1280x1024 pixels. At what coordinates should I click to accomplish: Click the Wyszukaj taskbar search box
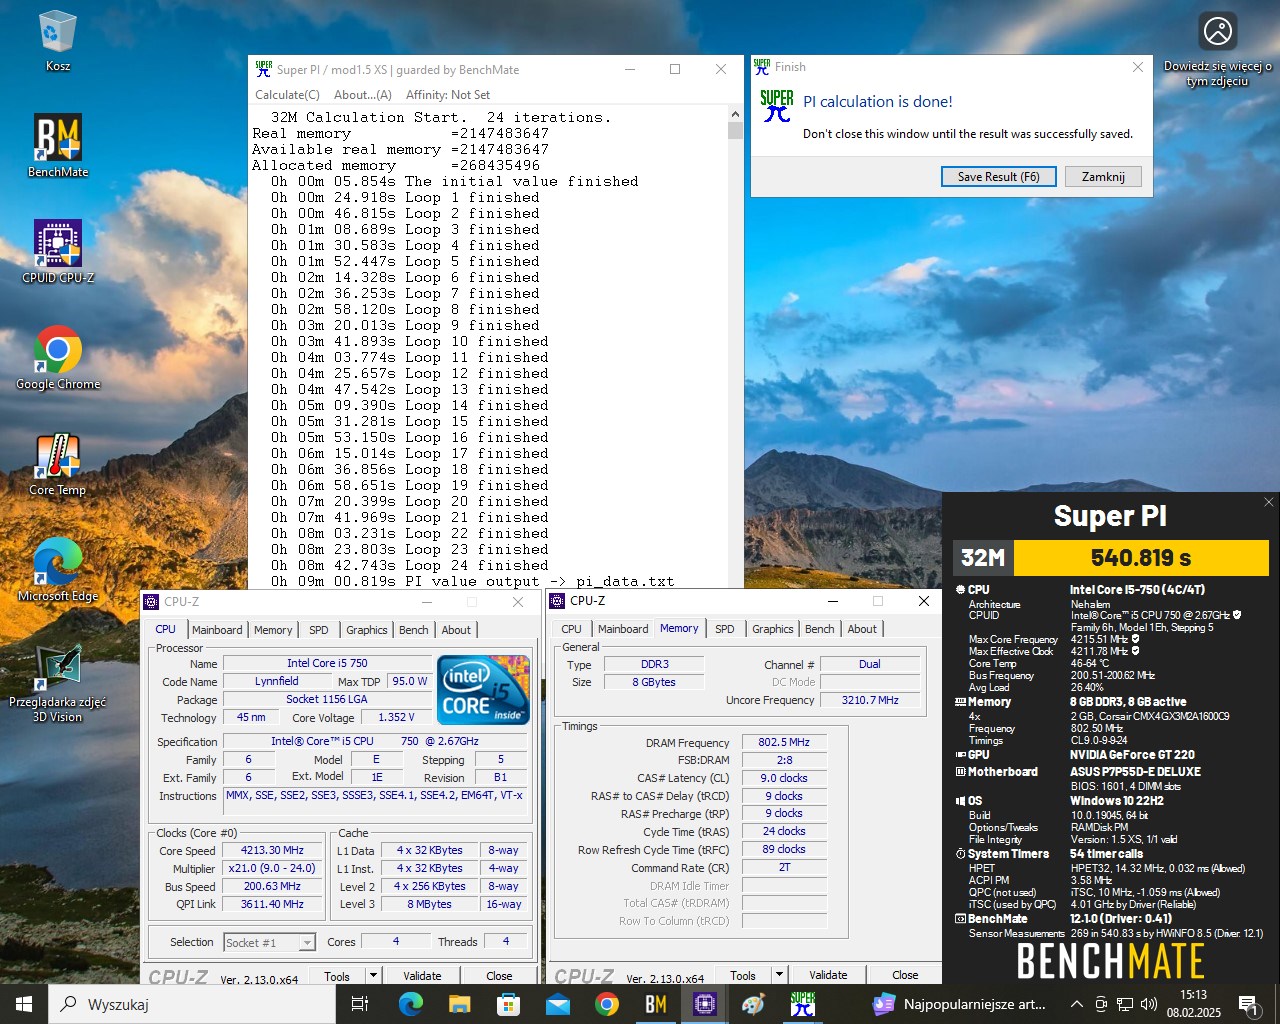pyautogui.click(x=194, y=1004)
